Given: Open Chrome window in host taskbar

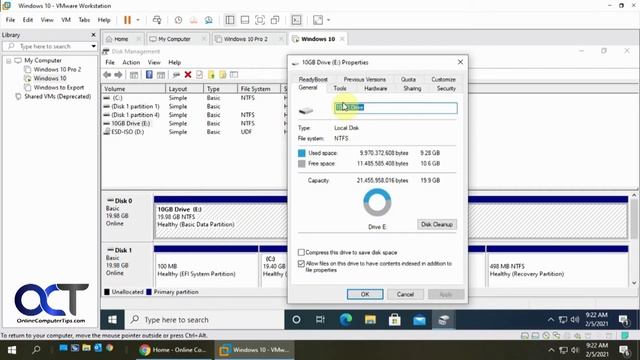Looking at the screenshot, I should [173, 350].
